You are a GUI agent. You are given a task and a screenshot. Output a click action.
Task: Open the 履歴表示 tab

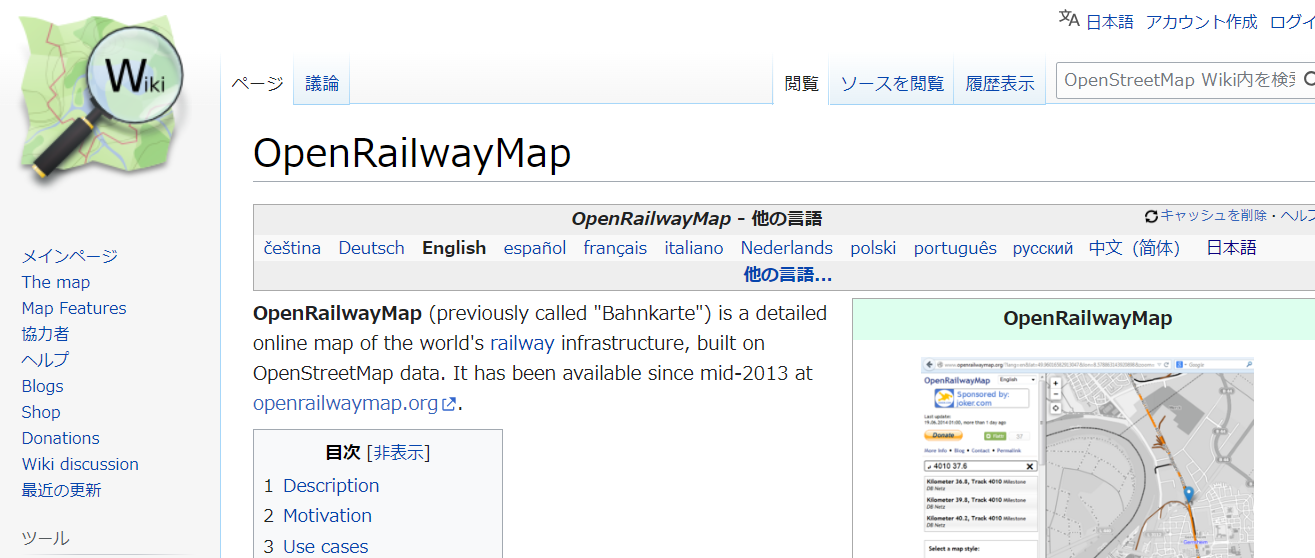coord(1000,84)
